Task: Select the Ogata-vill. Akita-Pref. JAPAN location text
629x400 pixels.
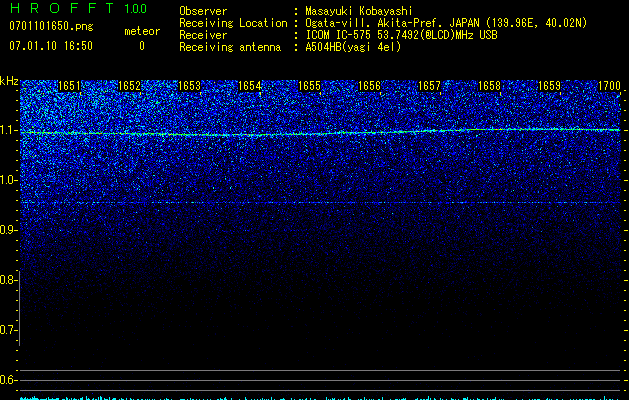Action: [446, 23]
